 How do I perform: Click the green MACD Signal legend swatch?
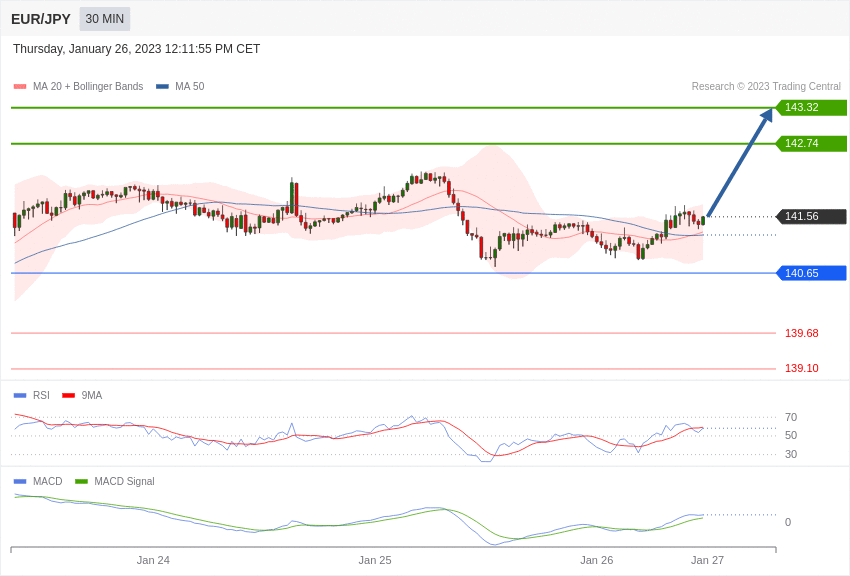[x=81, y=481]
